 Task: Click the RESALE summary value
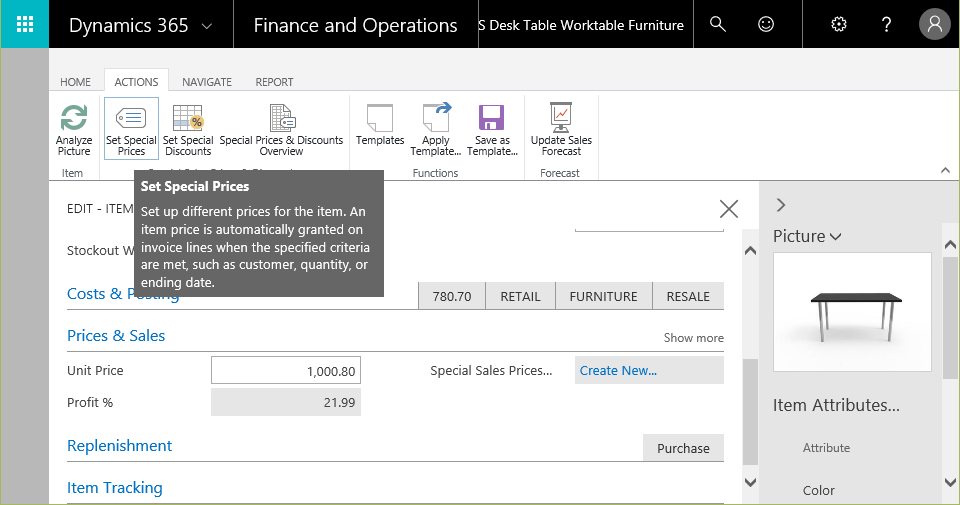point(688,296)
